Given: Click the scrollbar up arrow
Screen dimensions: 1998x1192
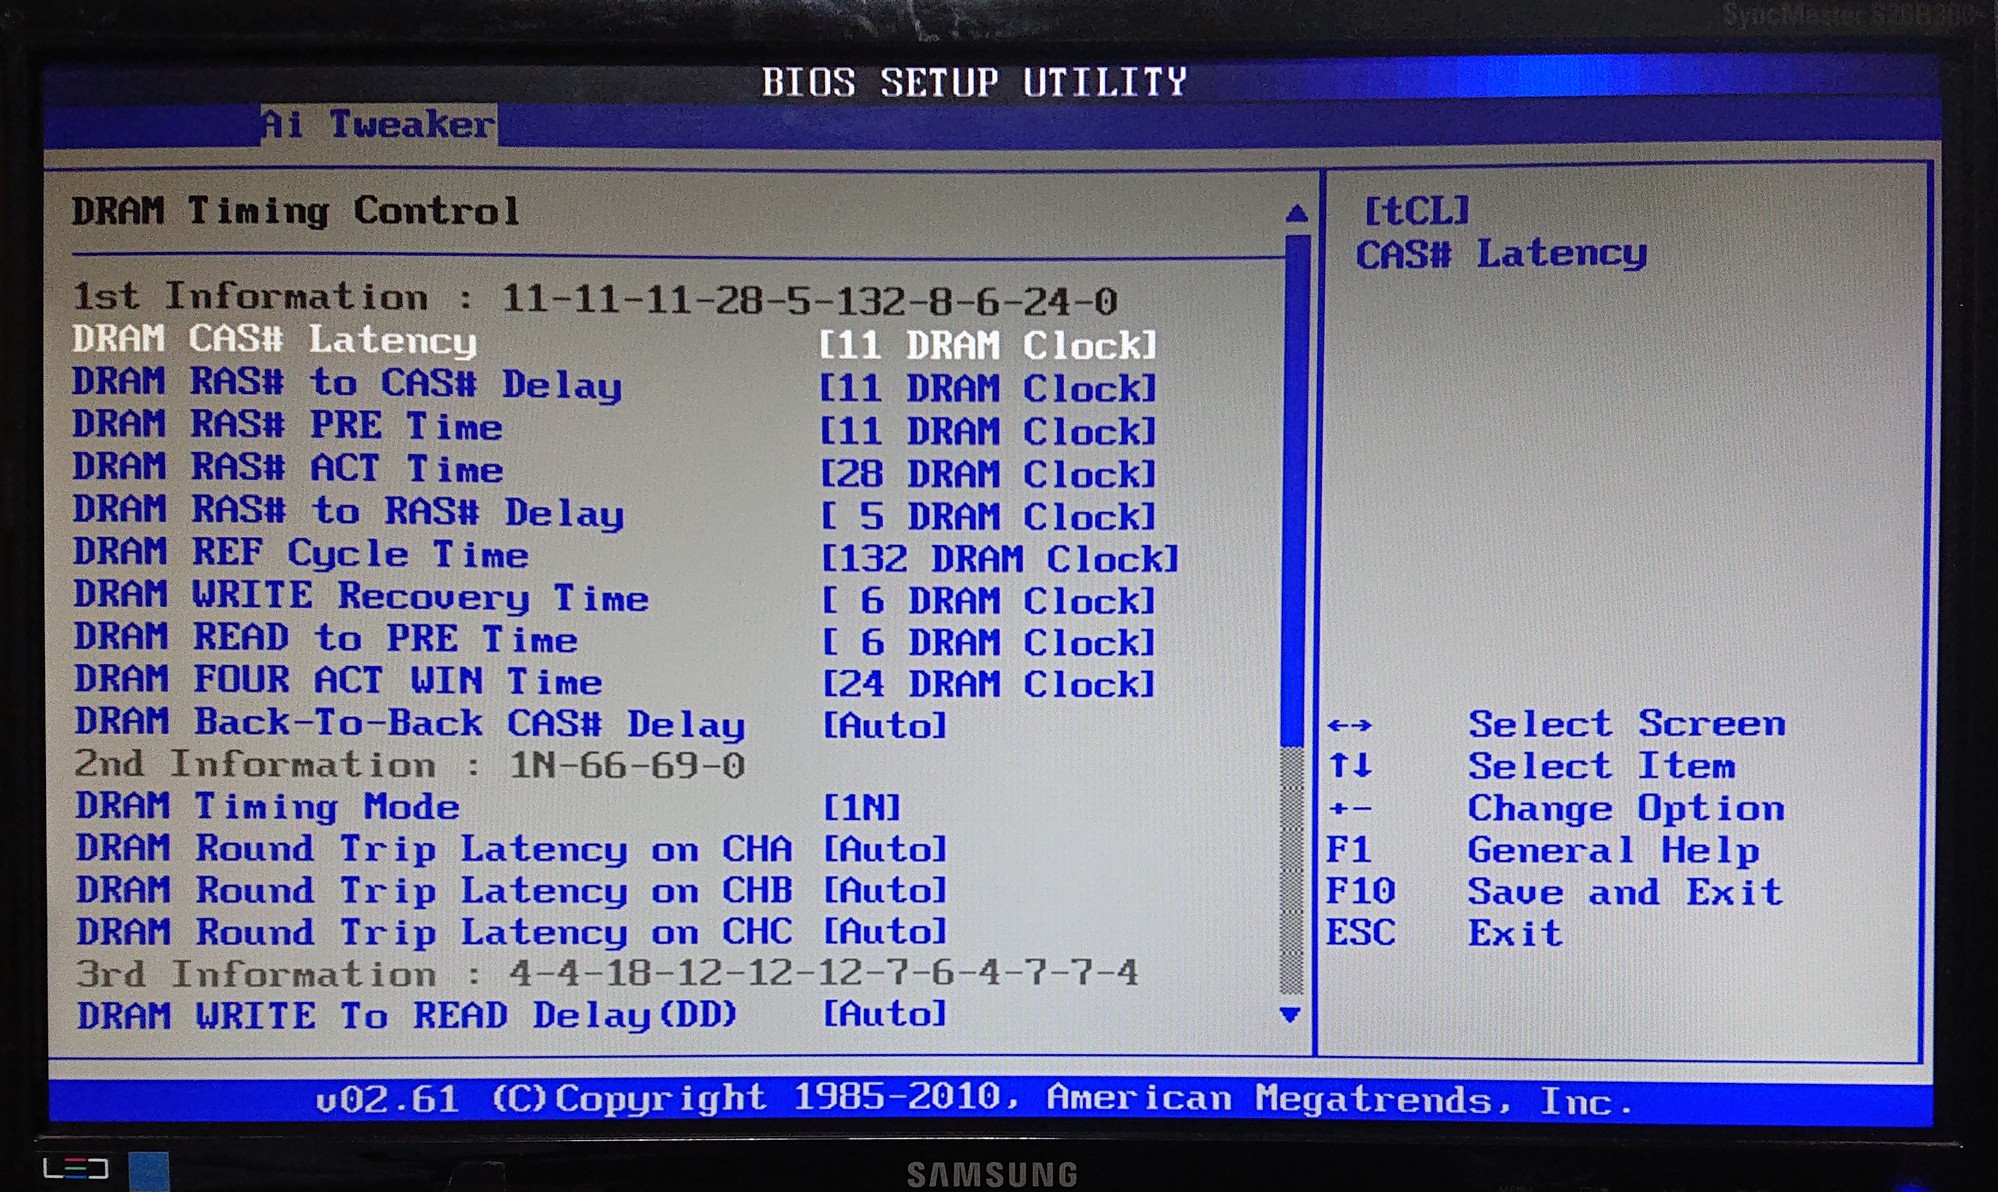Looking at the screenshot, I should [x=1296, y=213].
